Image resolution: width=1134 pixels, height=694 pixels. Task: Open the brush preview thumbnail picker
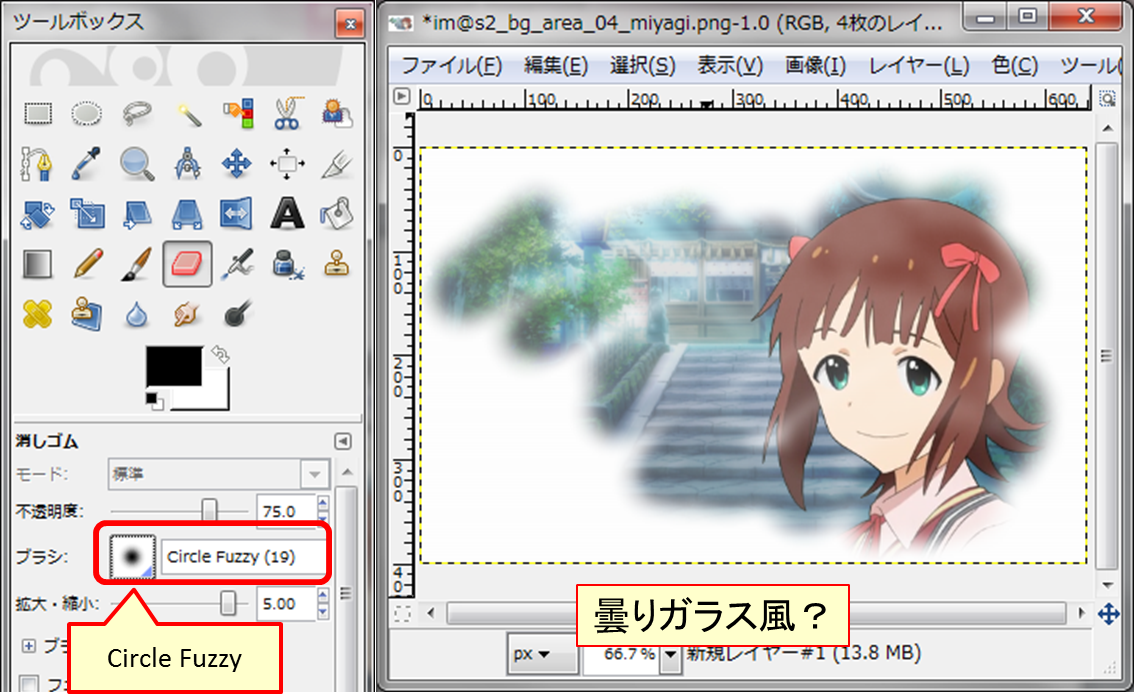[132, 557]
